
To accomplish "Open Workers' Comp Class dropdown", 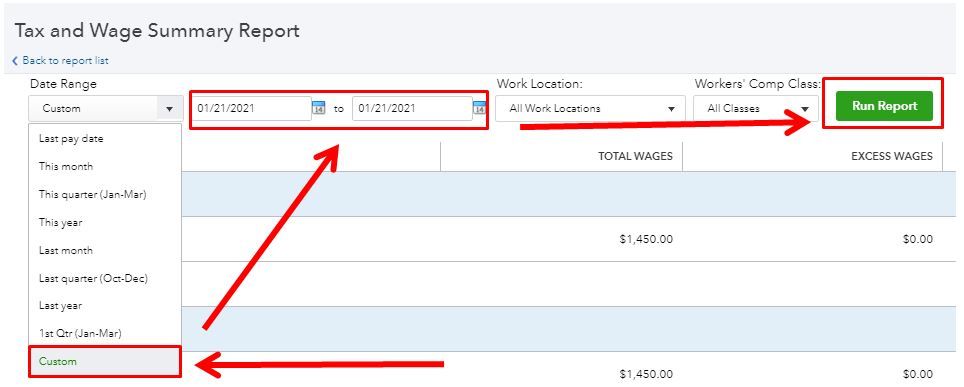I will pyautogui.click(x=756, y=108).
